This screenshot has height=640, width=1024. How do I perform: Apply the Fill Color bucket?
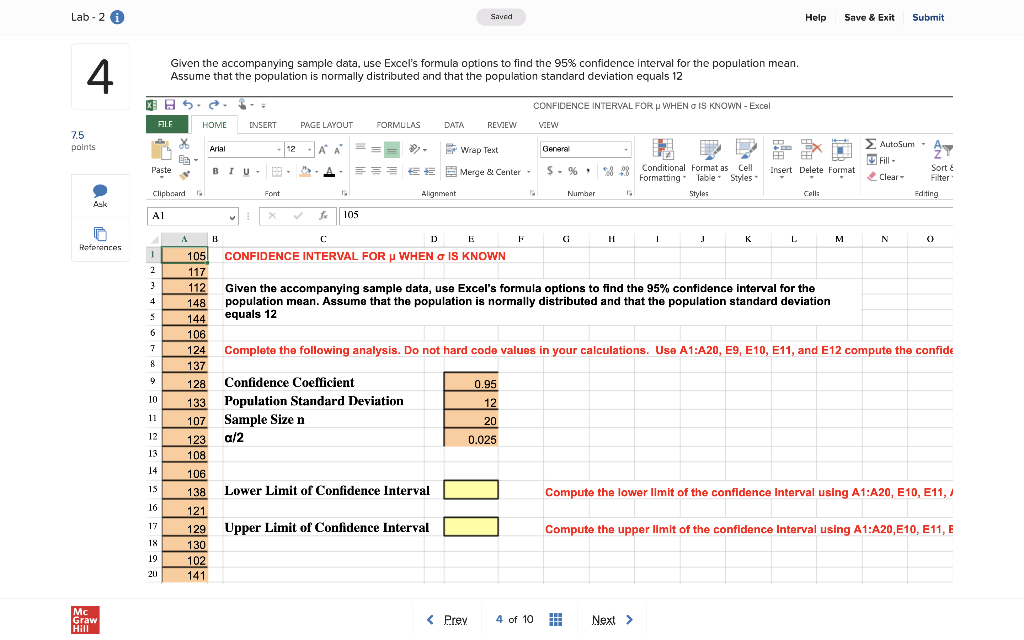[x=305, y=172]
